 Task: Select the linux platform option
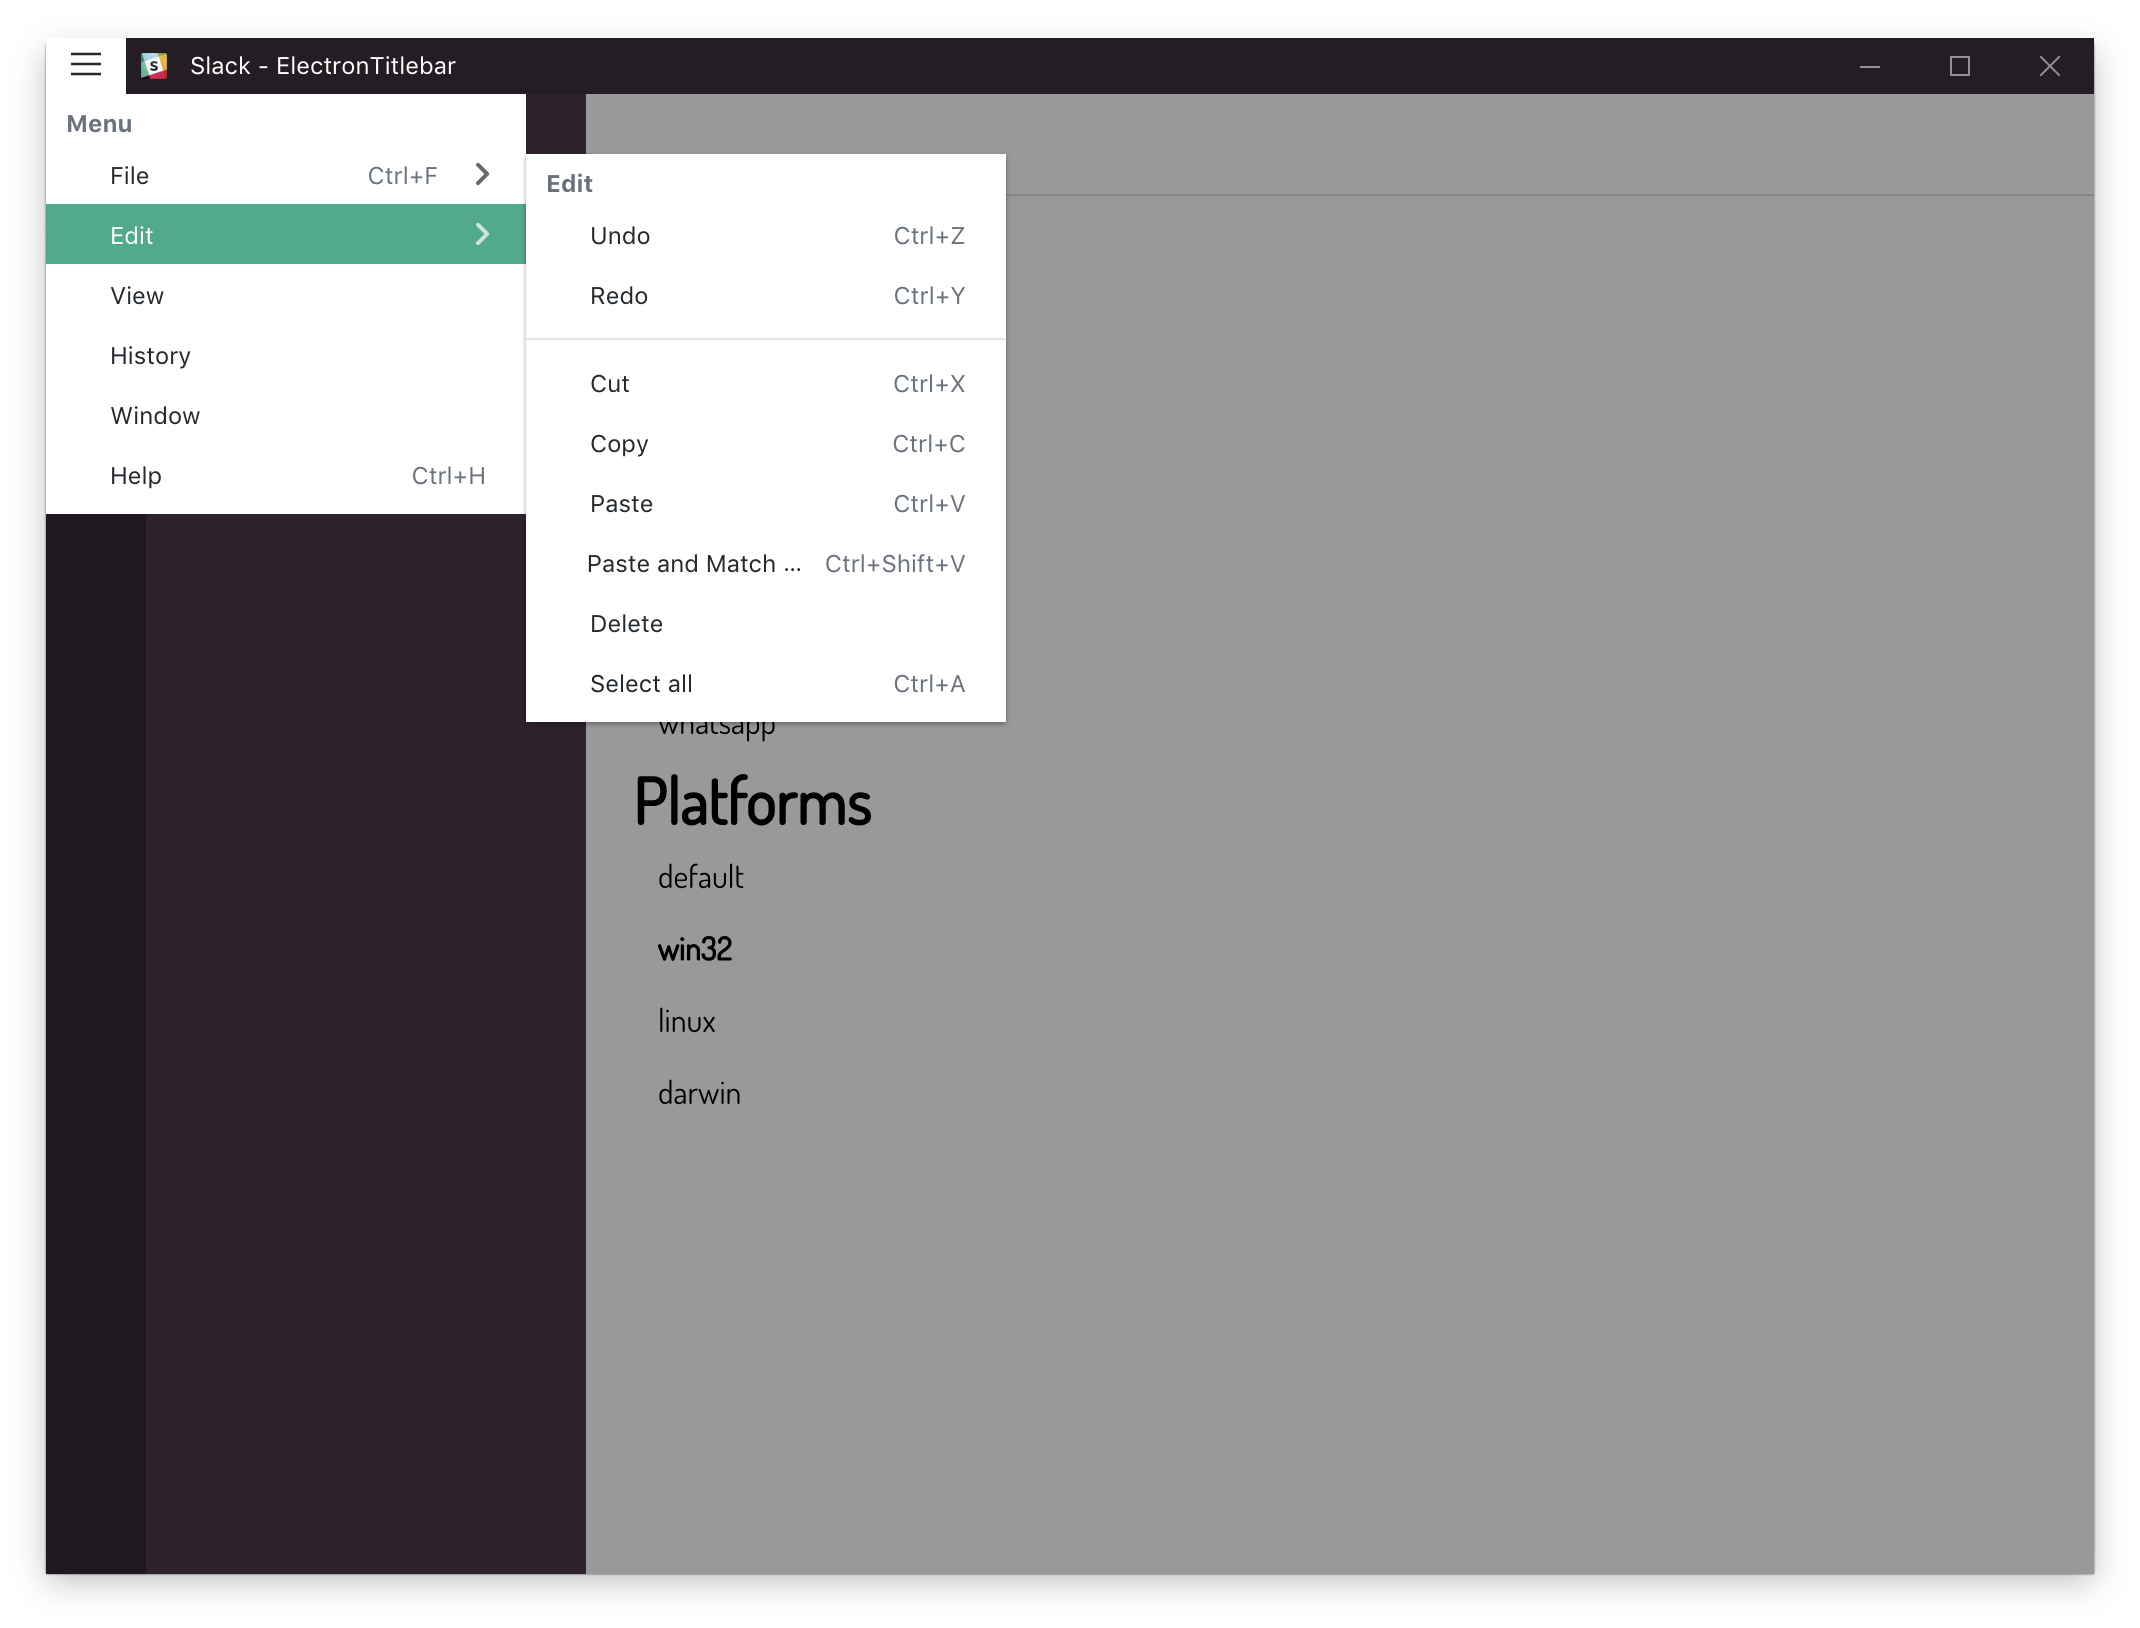(x=685, y=1019)
